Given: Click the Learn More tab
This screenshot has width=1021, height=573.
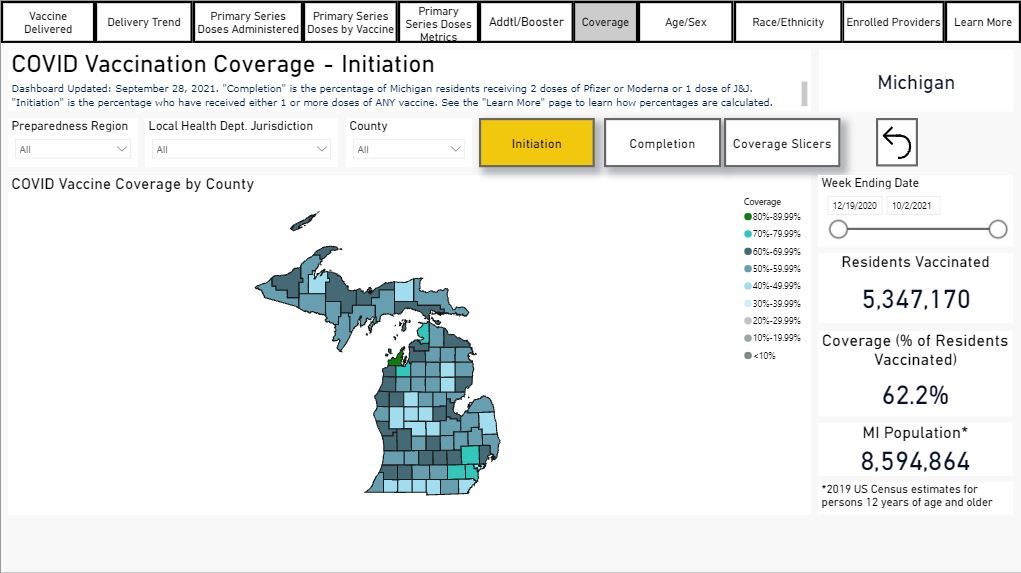Looking at the screenshot, I should [982, 22].
